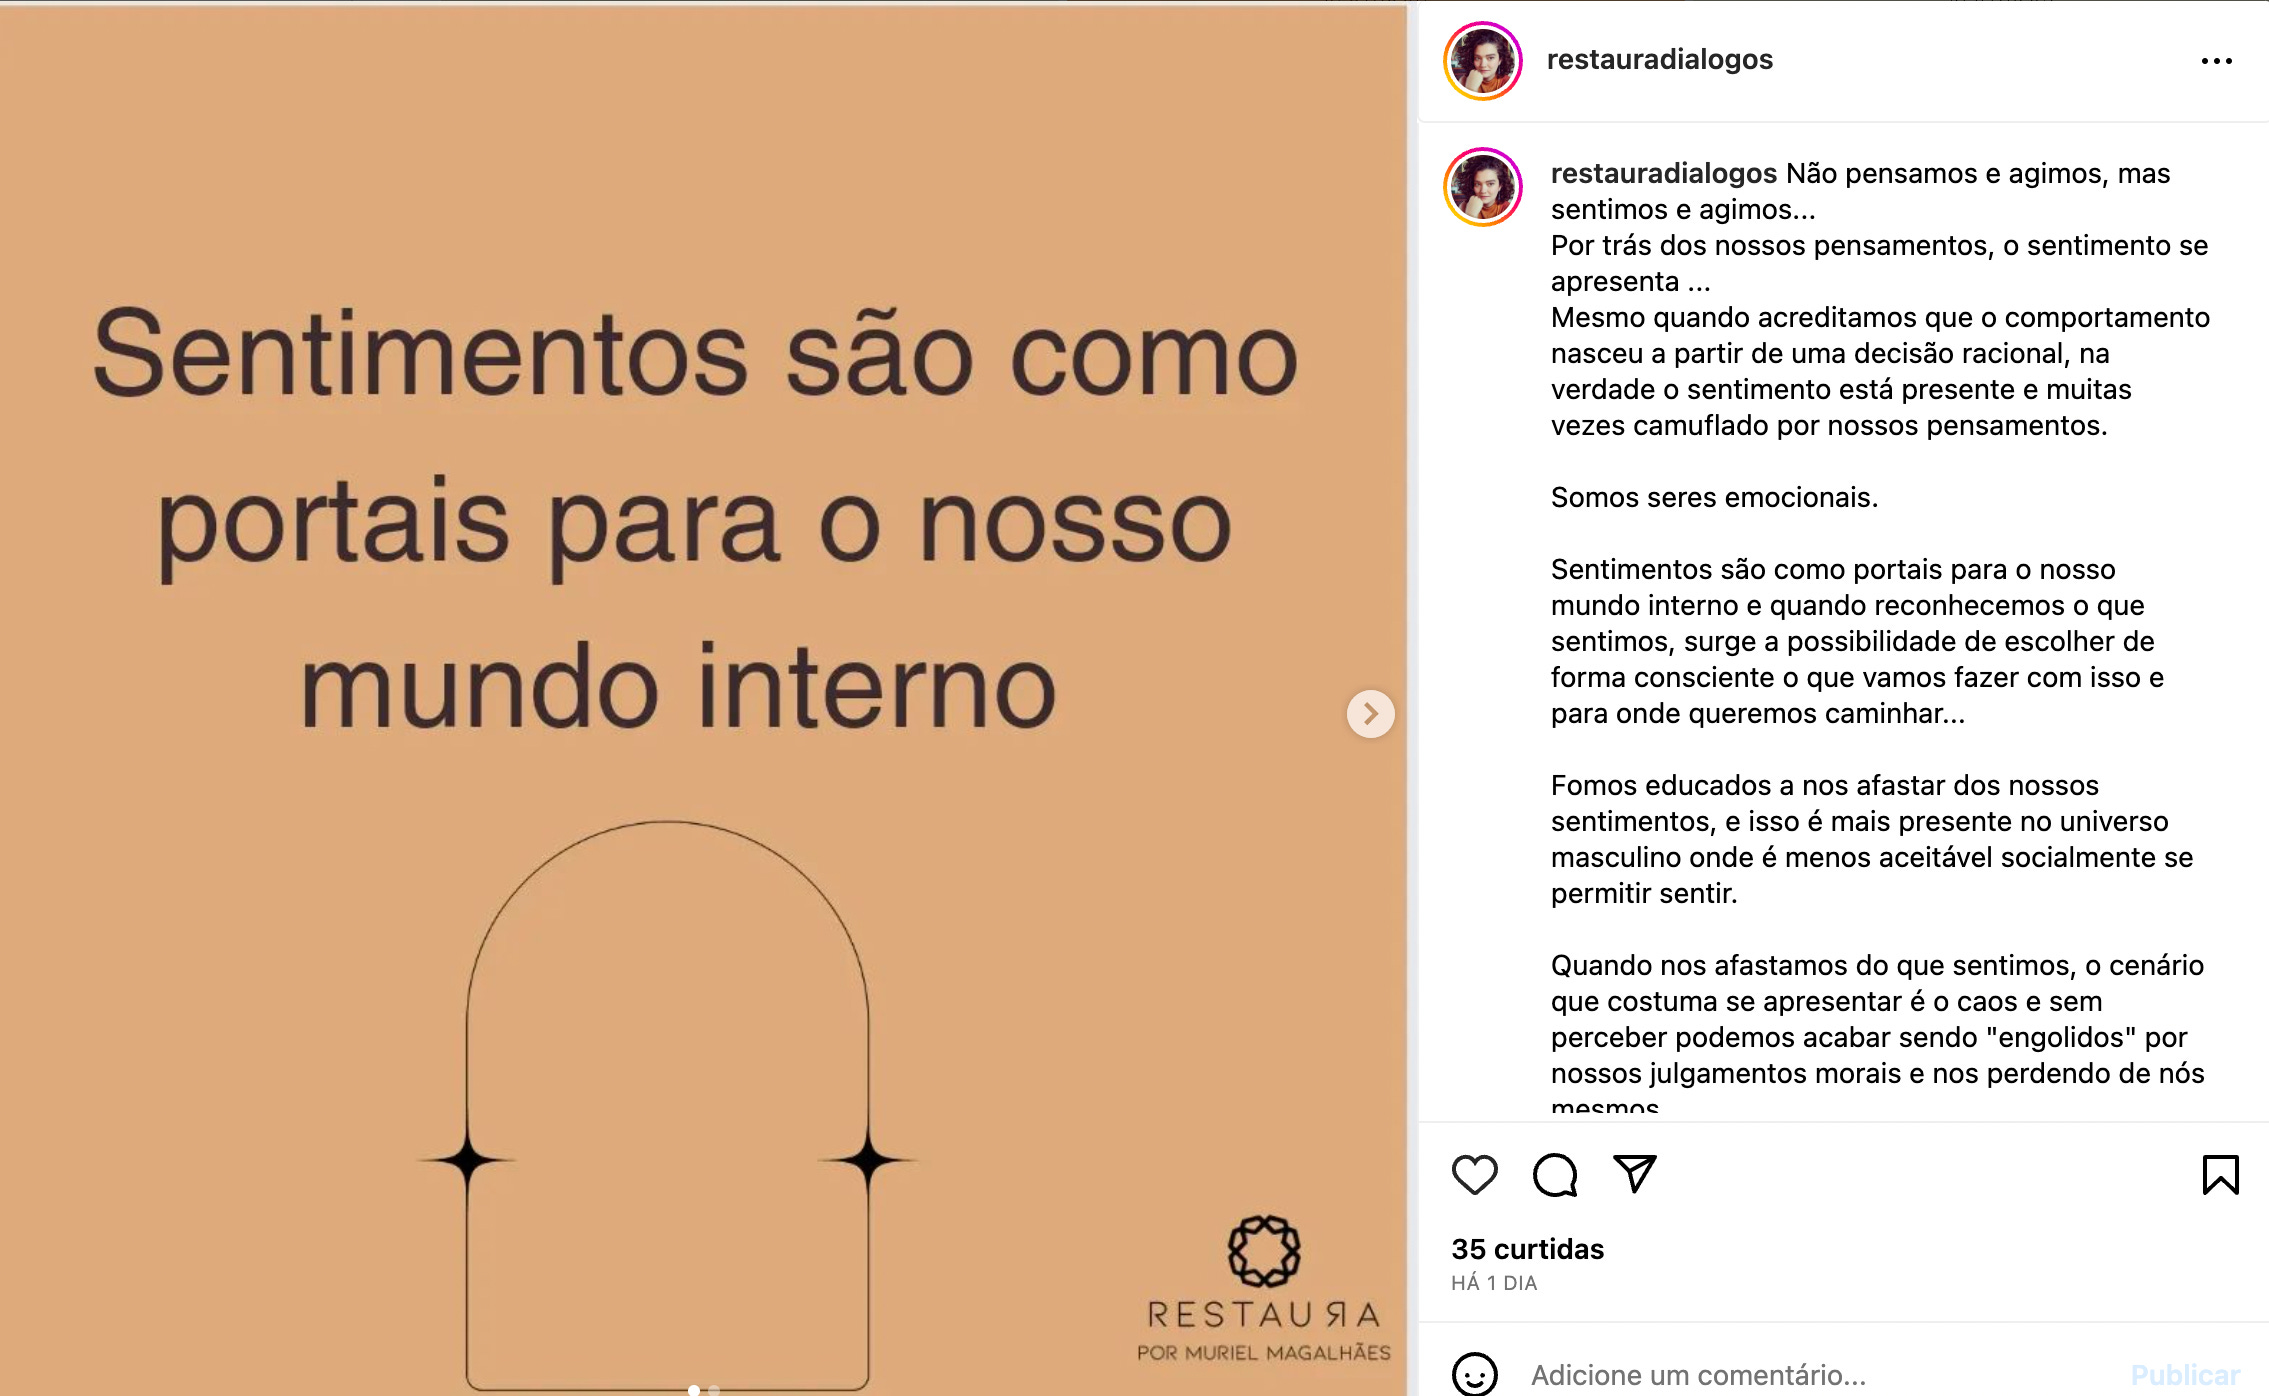Select the second carousel indicator dot
Viewport: 2269px width, 1396px height.
pyautogui.click(x=714, y=1390)
